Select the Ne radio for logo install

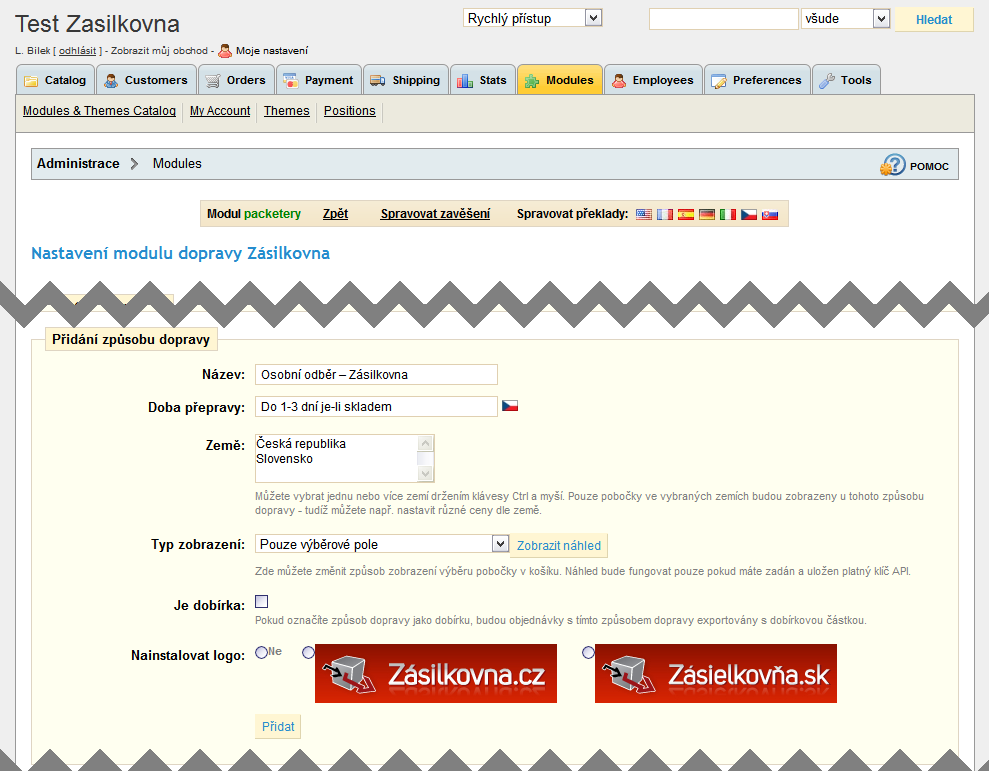pyautogui.click(x=261, y=652)
